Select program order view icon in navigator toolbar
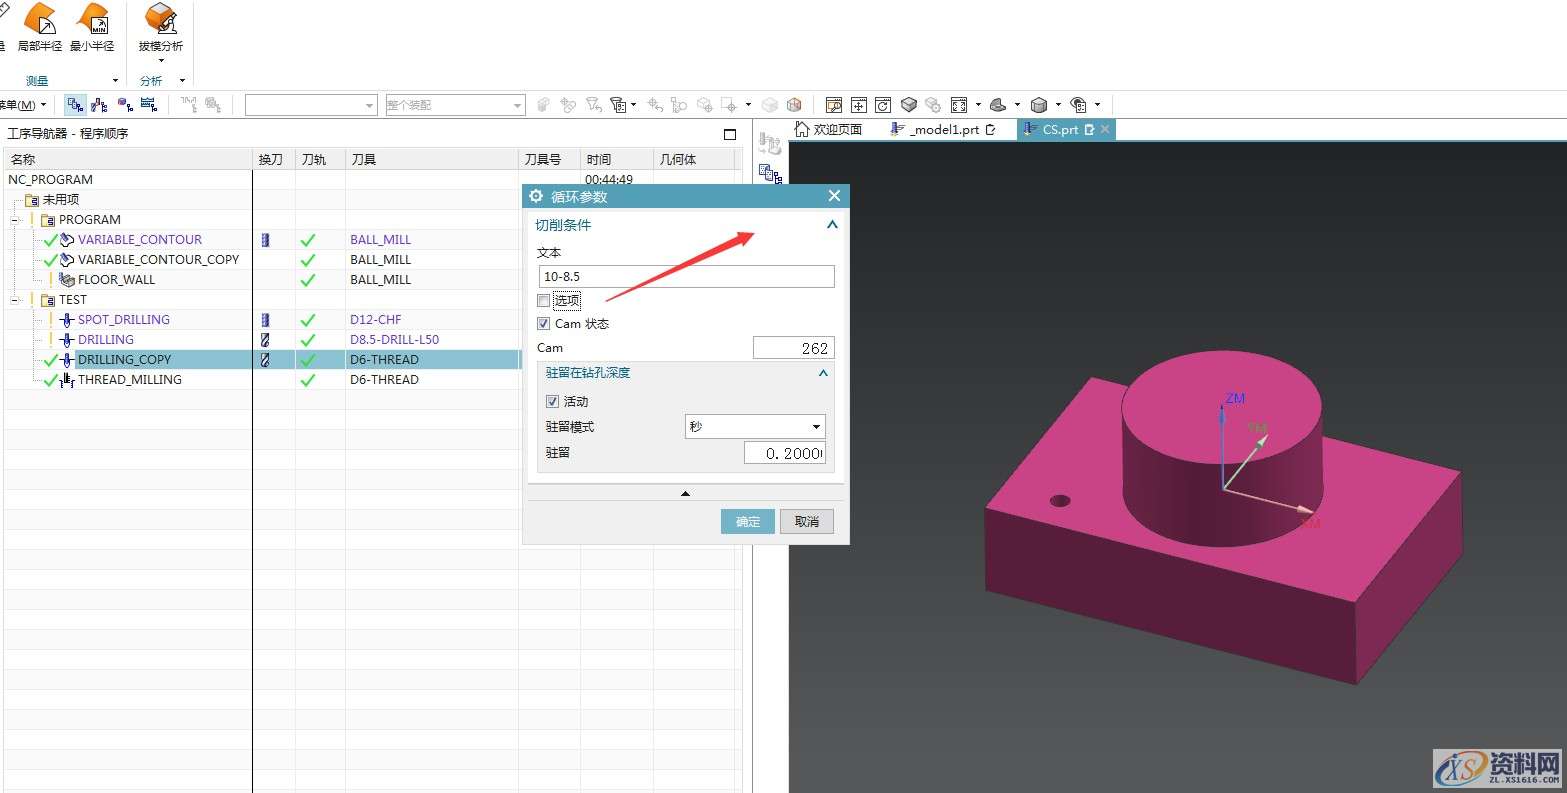This screenshot has width=1567, height=793. coord(75,105)
